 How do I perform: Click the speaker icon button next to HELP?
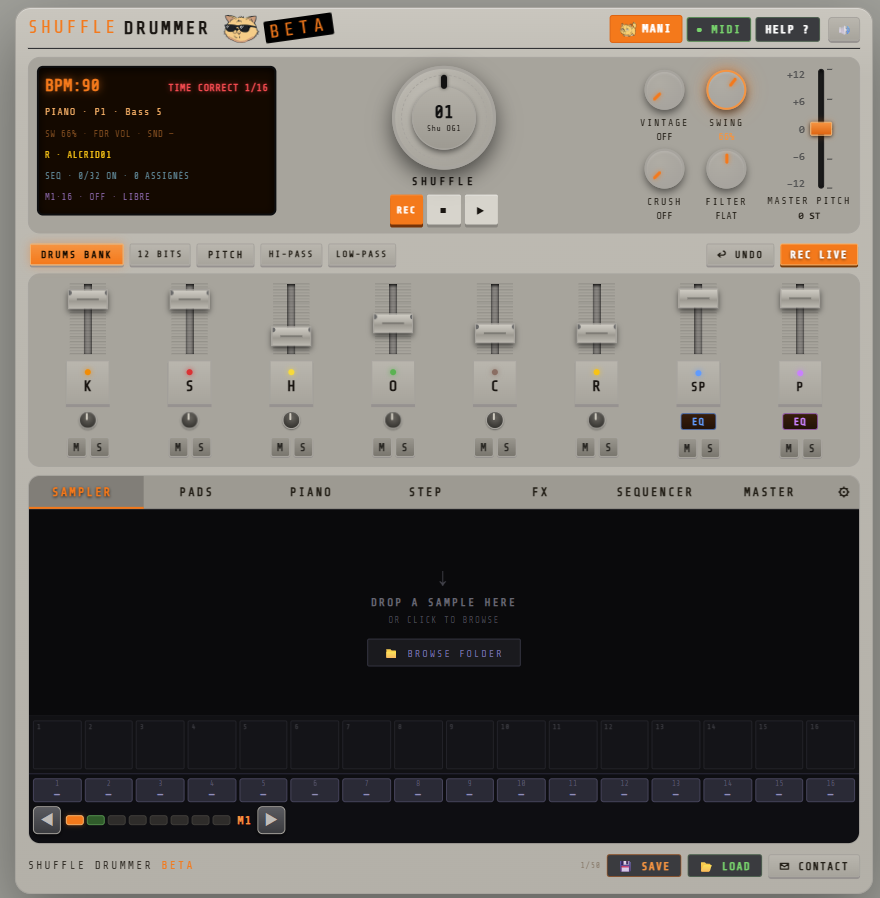point(844,30)
